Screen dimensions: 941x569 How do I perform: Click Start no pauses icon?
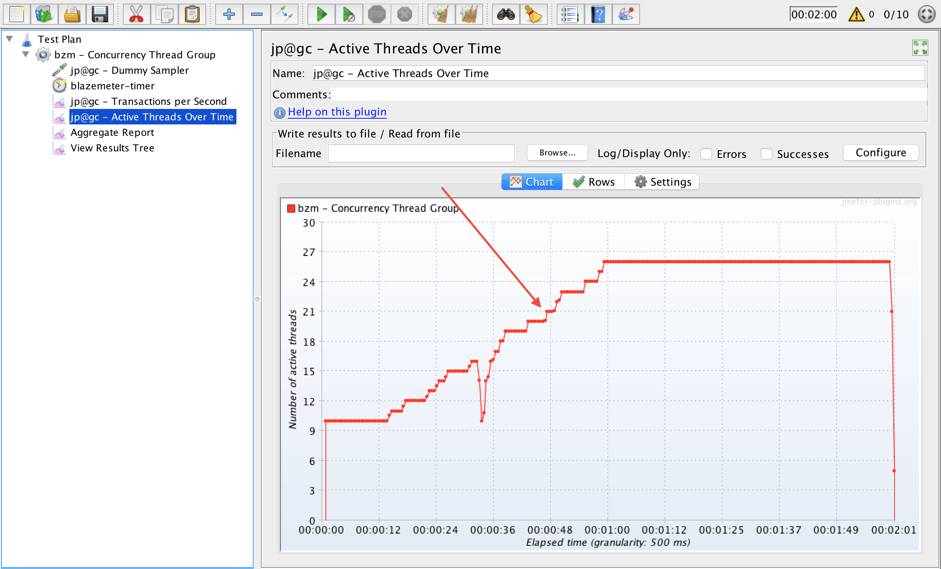(x=349, y=14)
